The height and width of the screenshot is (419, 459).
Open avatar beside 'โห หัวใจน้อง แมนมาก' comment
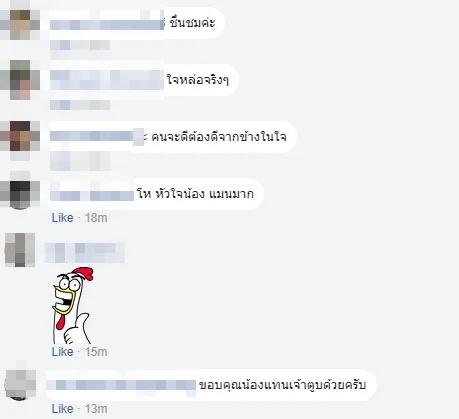click(20, 193)
